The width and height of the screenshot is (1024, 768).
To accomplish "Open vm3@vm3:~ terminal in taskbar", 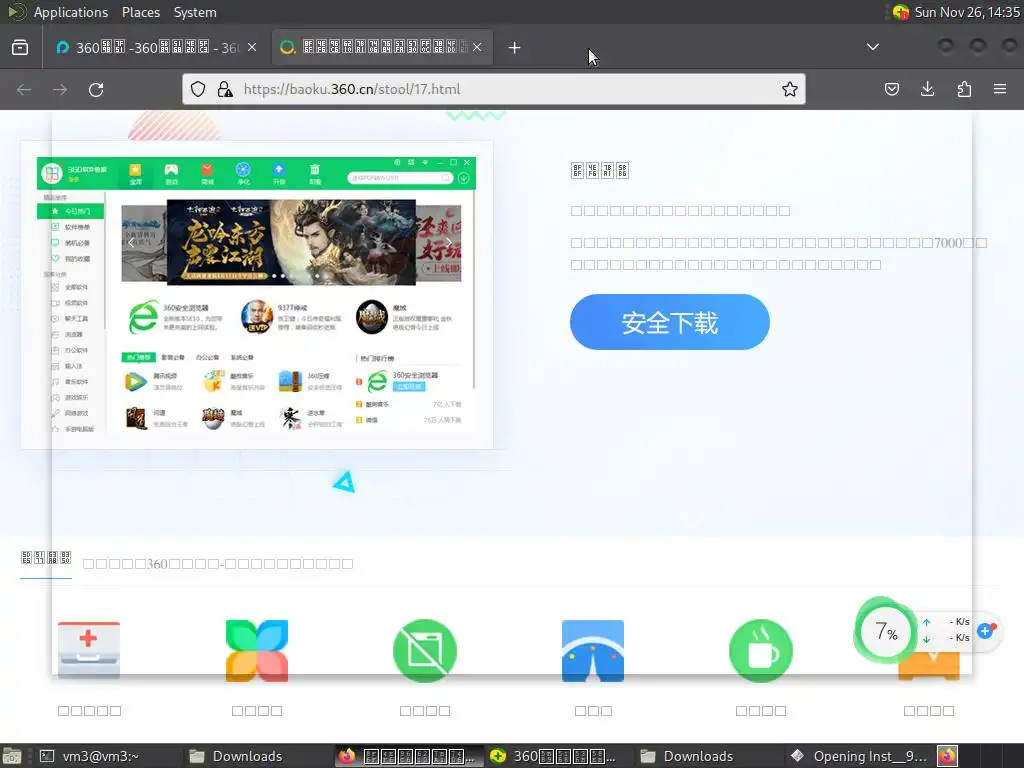I will click(x=89, y=756).
